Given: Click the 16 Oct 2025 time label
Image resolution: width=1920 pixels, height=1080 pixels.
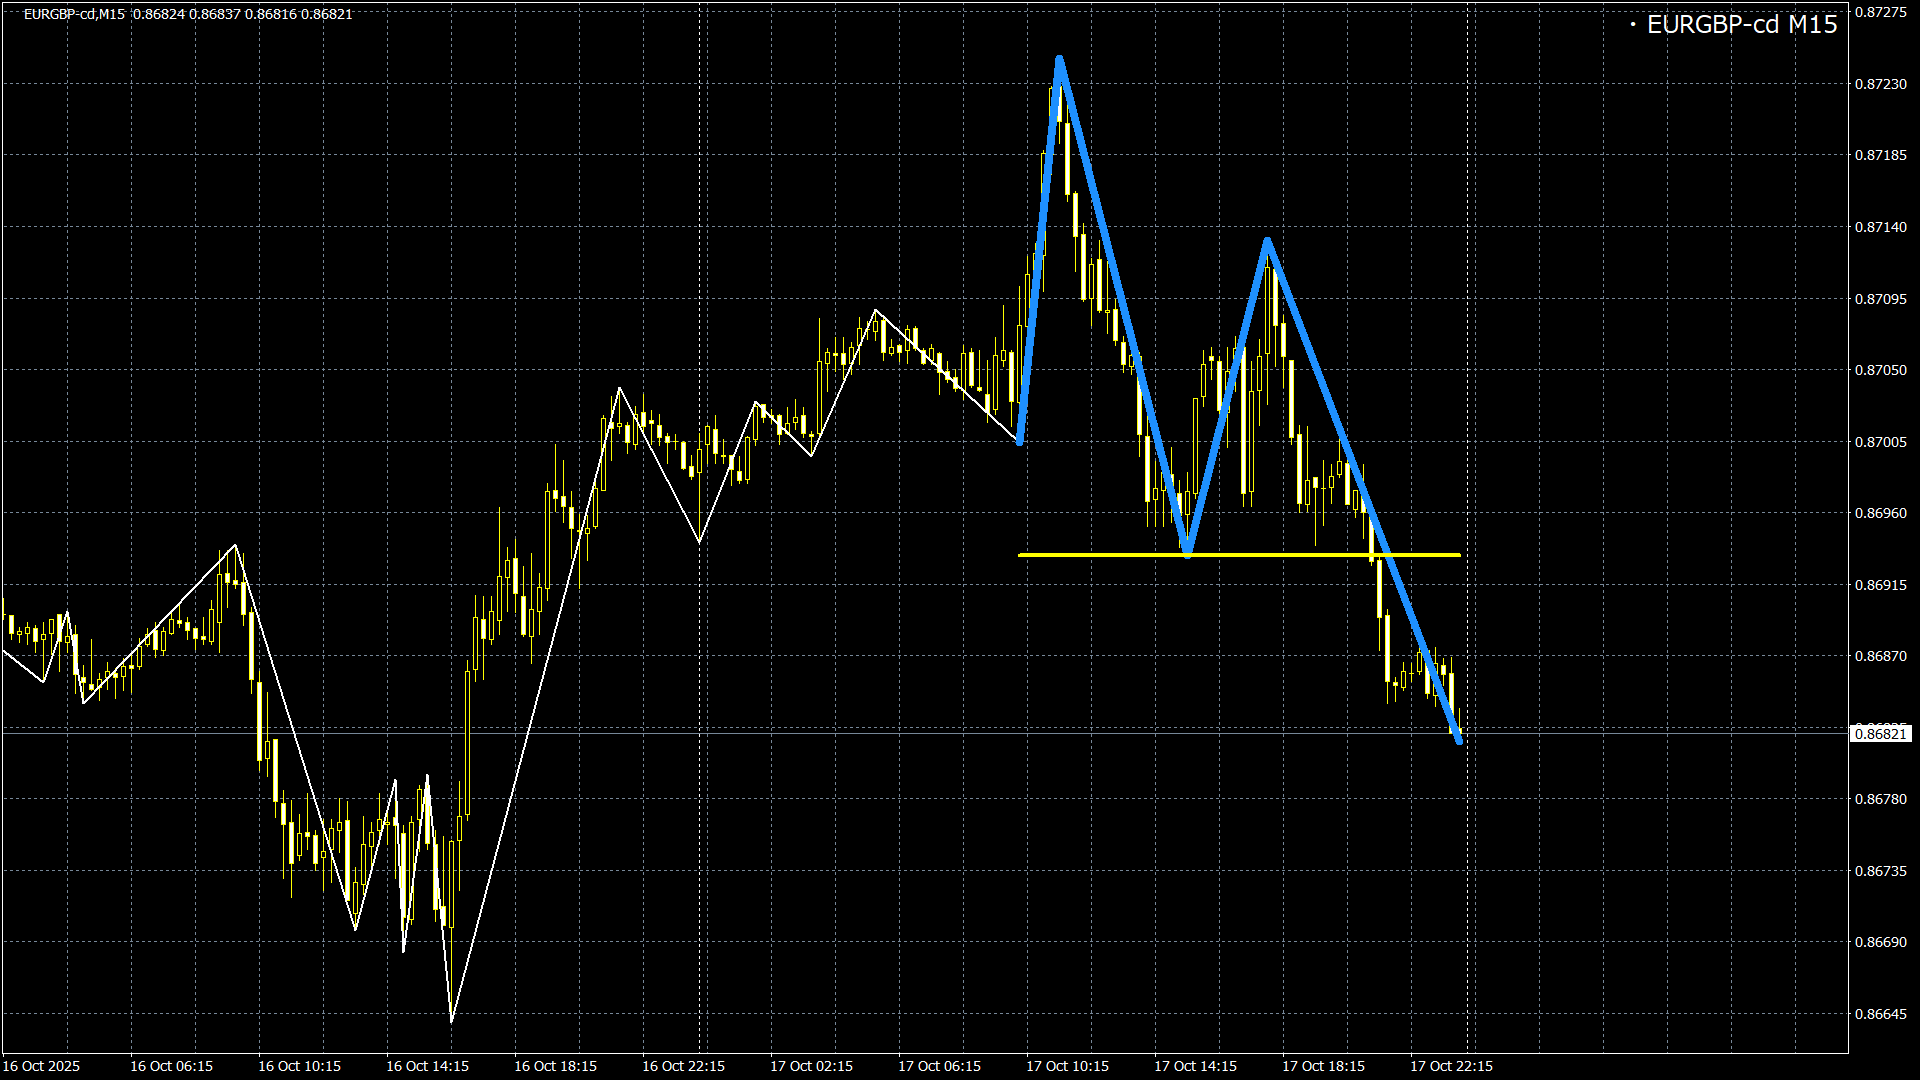Looking at the screenshot, I should 42,1066.
